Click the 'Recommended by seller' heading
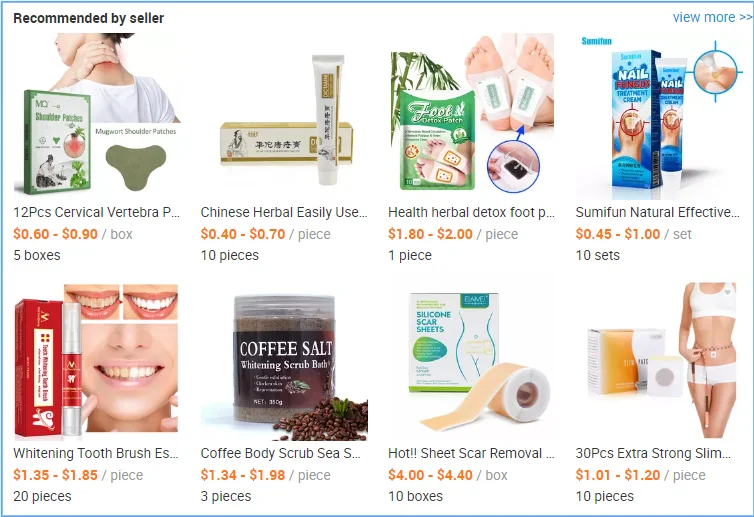This screenshot has width=754, height=517. [x=88, y=18]
